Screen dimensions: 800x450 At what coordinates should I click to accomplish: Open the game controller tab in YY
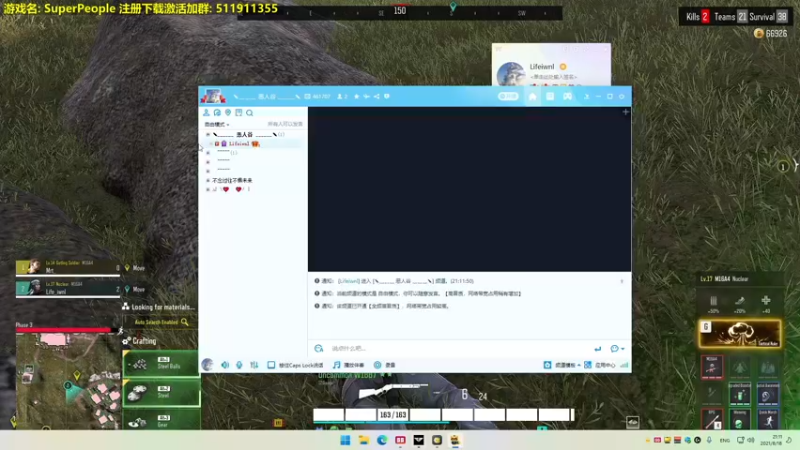(567, 96)
